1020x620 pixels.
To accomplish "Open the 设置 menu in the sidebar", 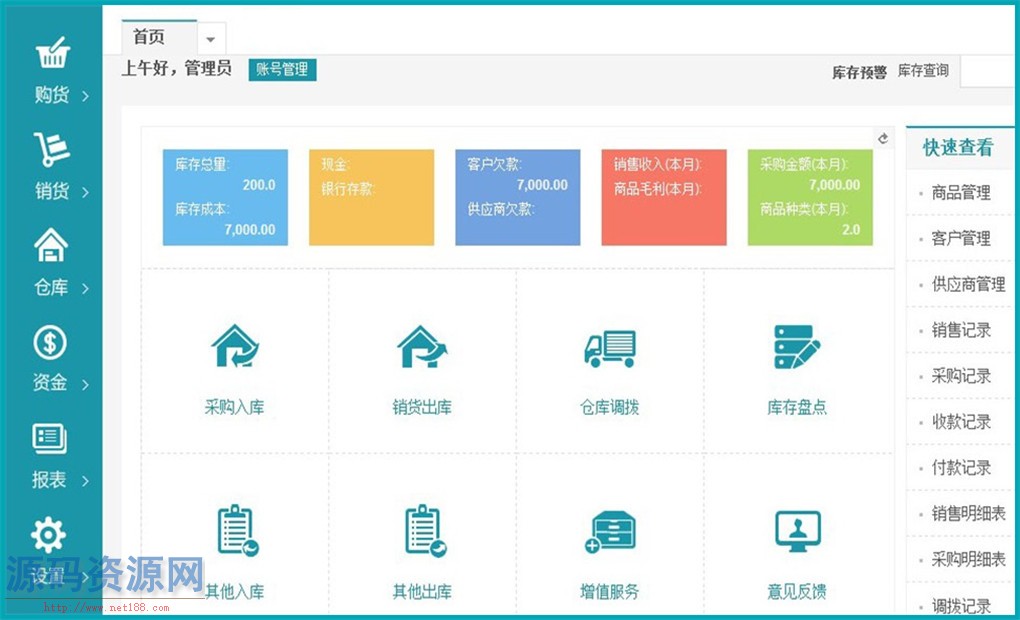I will coord(49,534).
